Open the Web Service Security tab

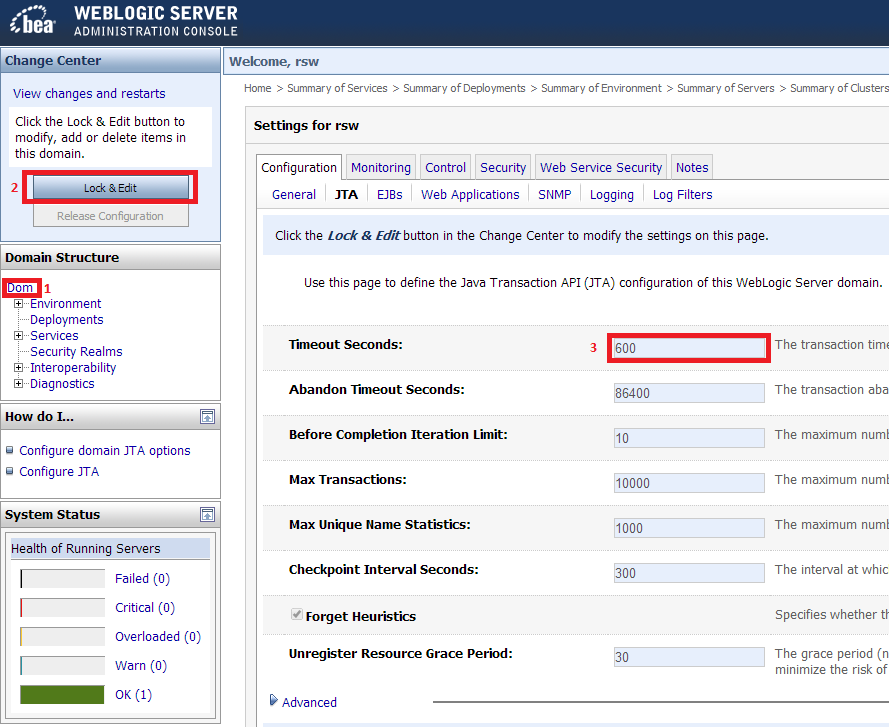[x=600, y=168]
